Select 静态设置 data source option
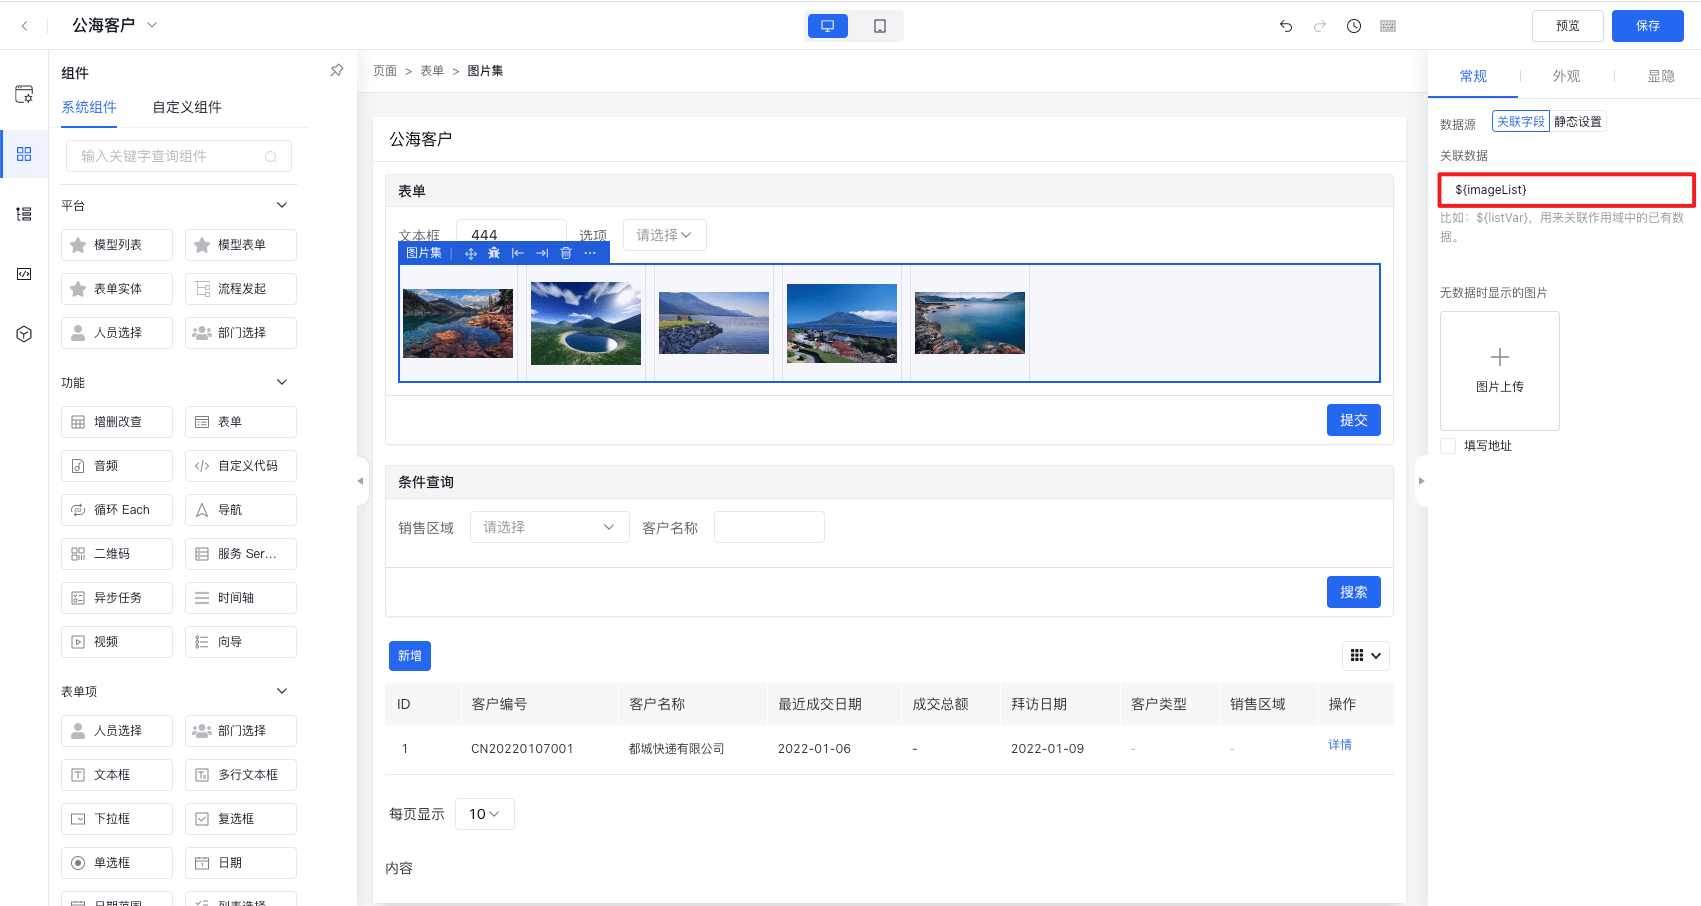The image size is (1701, 906). point(1578,121)
